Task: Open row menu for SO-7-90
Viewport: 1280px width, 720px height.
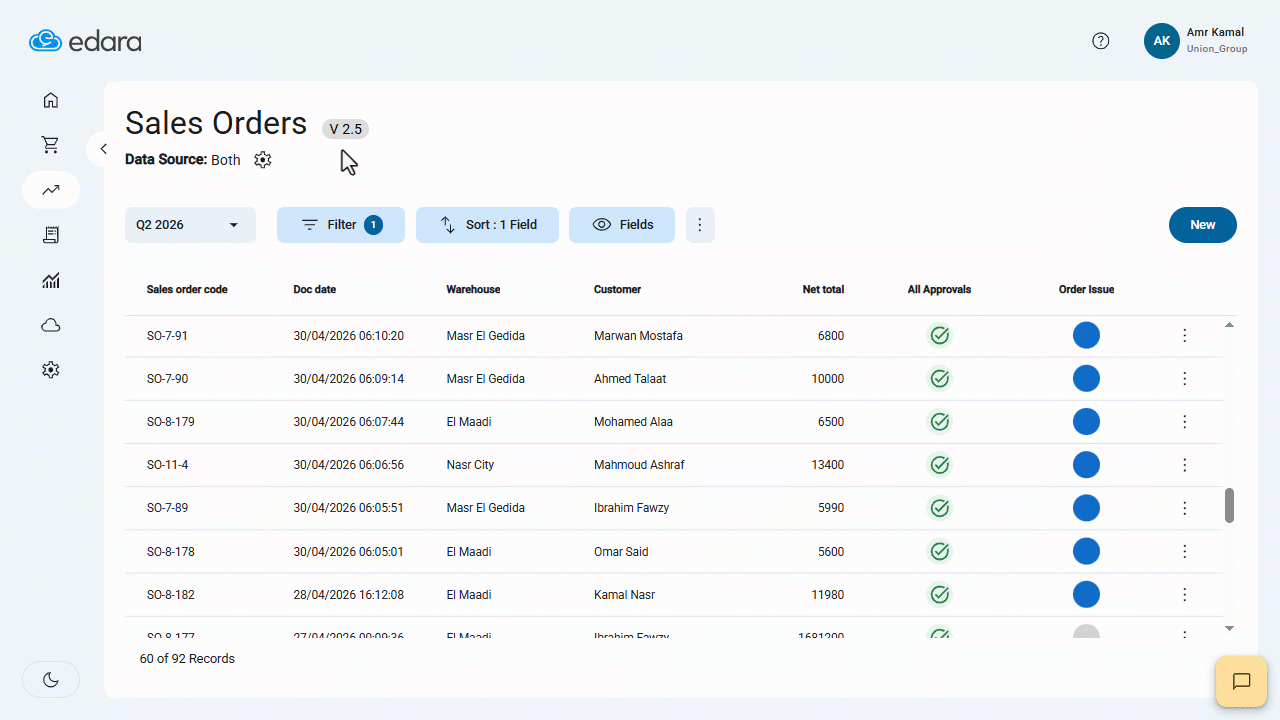Action: click(x=1185, y=379)
